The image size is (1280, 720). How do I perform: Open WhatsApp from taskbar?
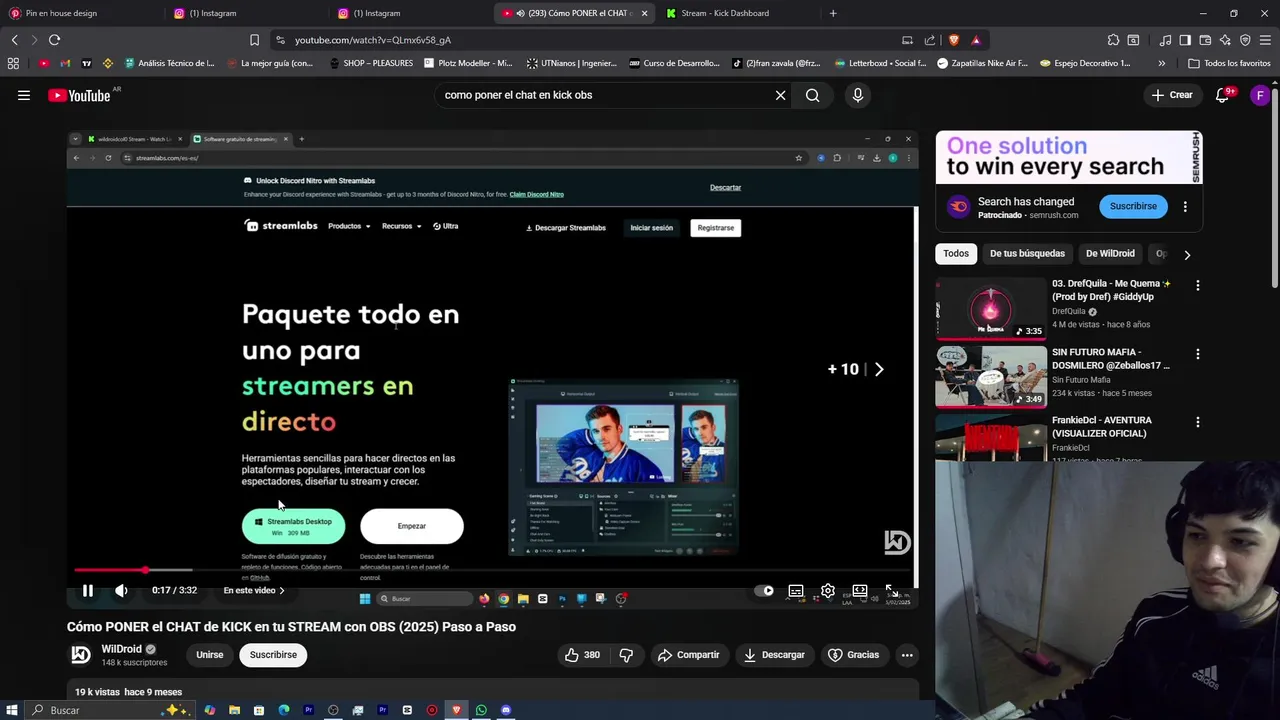pyautogui.click(x=481, y=710)
